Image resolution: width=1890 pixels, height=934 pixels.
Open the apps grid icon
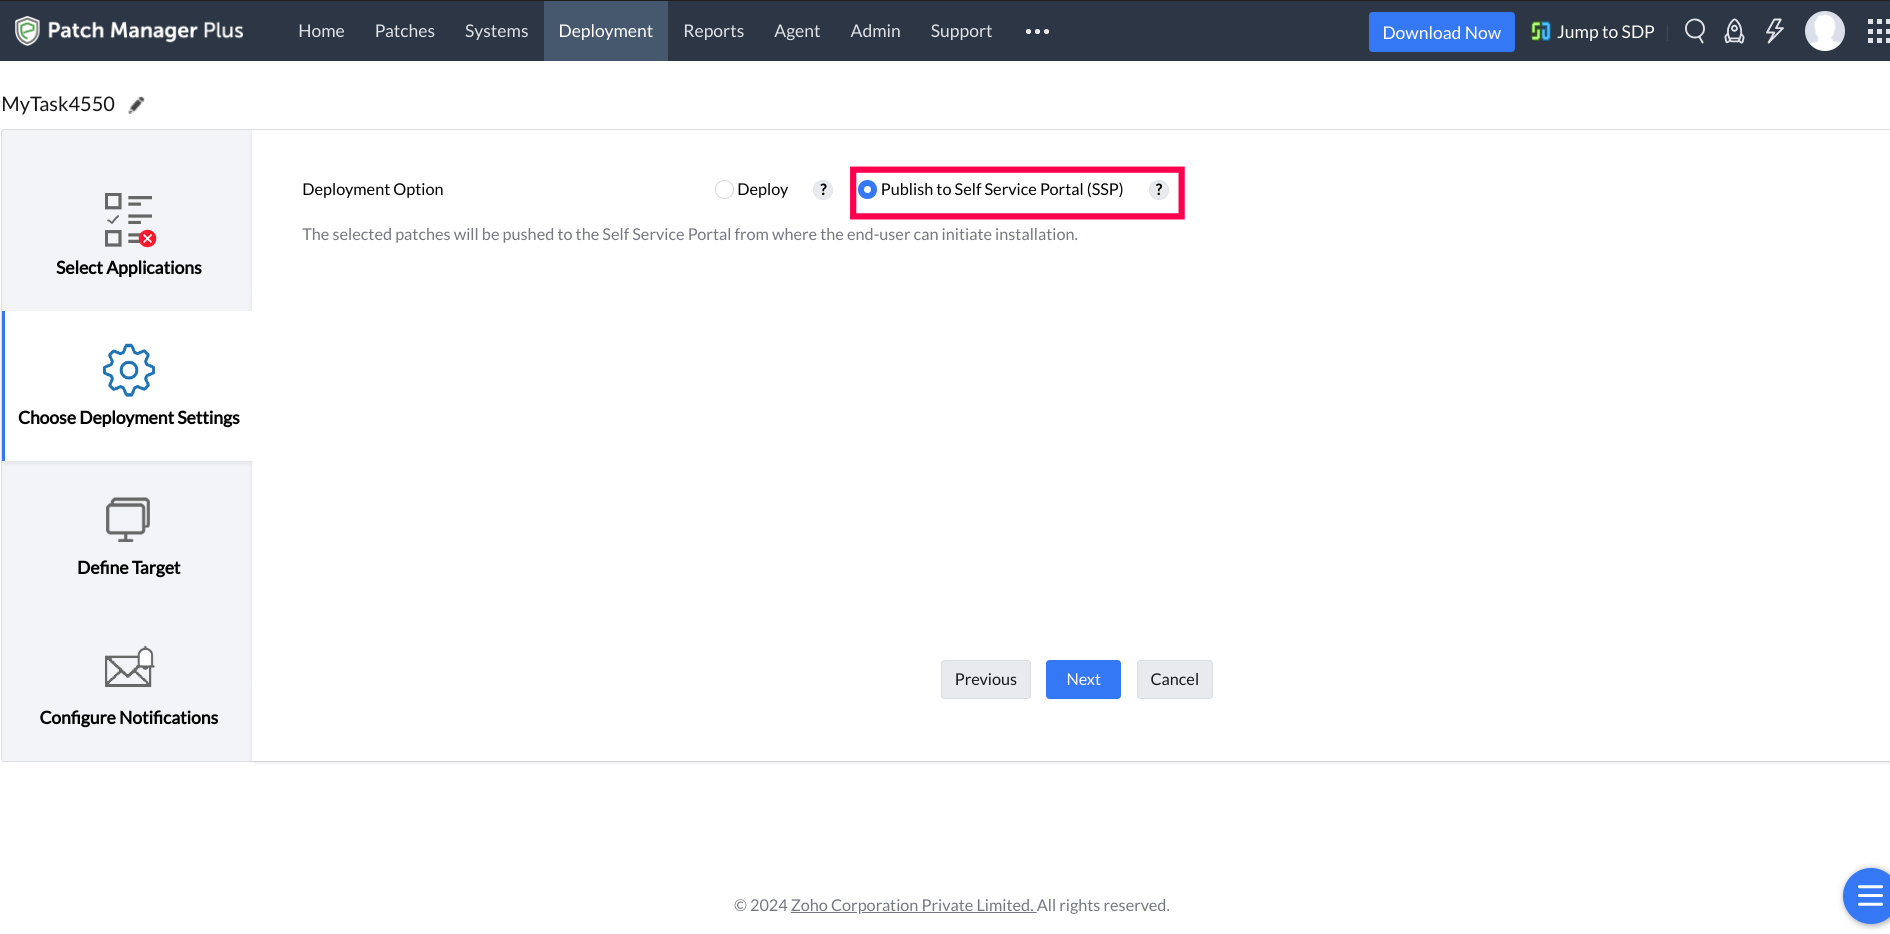click(1878, 31)
